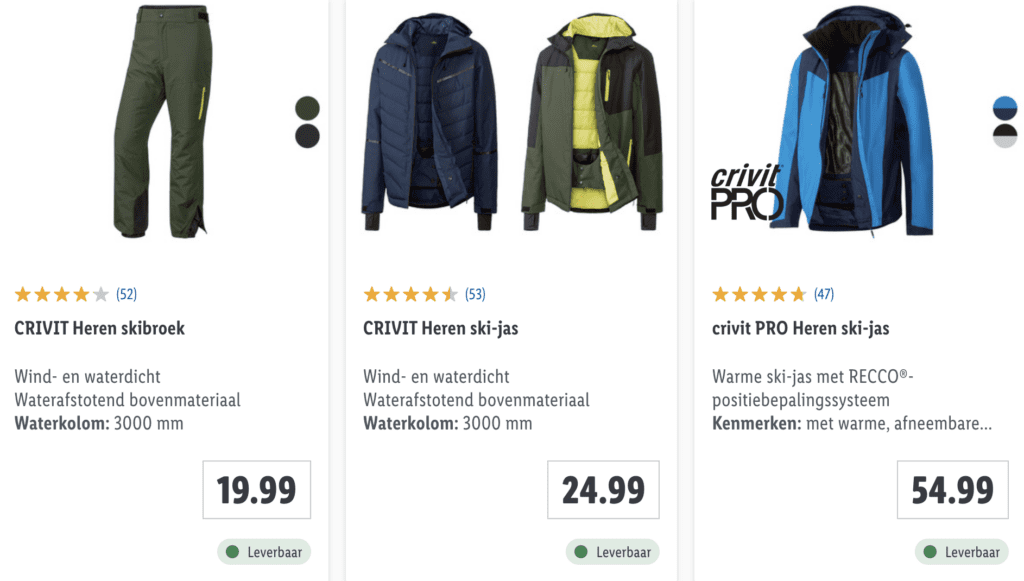Open the crivit PRO Heren ski-jas title
The height and width of the screenshot is (581, 1024).
click(801, 328)
